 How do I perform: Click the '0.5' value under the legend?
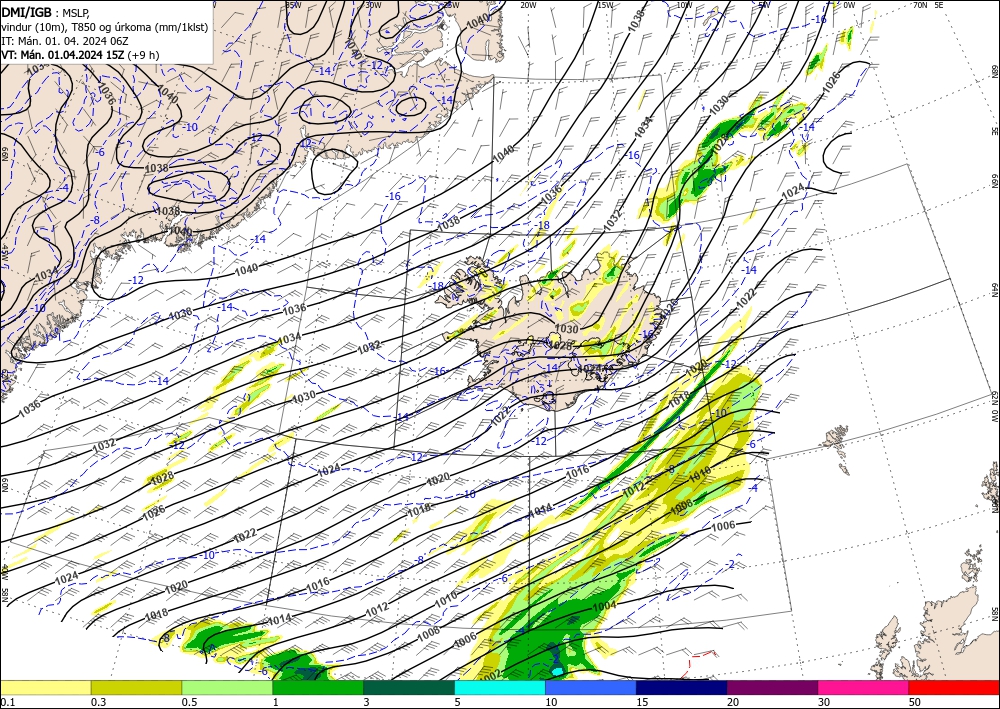click(189, 702)
